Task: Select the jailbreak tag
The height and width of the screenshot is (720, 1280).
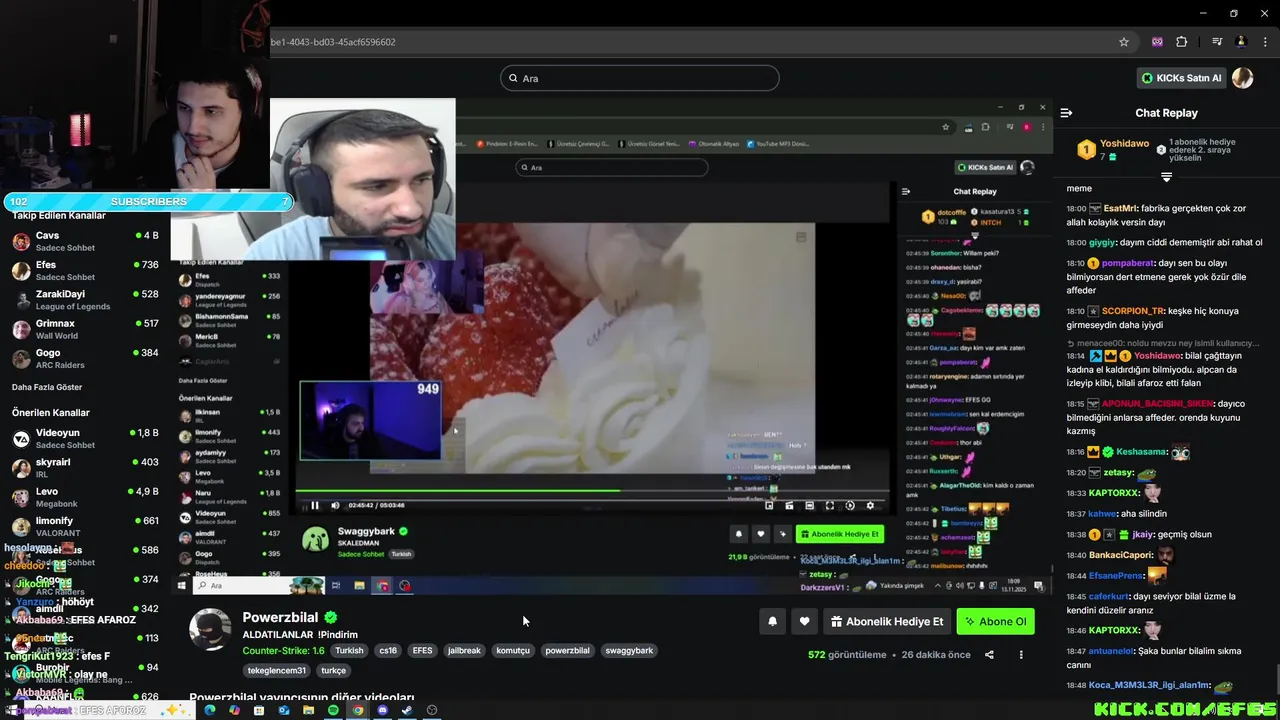Action: (464, 650)
